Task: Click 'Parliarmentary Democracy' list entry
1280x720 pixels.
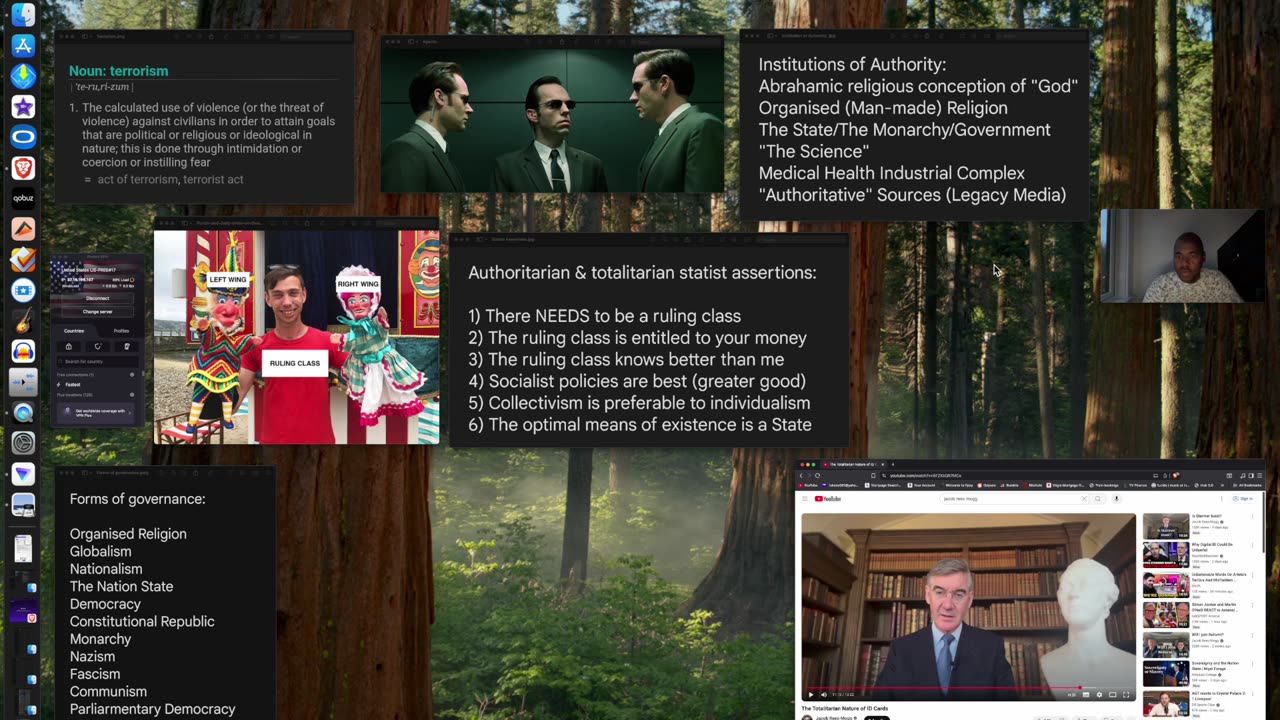Action: (152, 709)
